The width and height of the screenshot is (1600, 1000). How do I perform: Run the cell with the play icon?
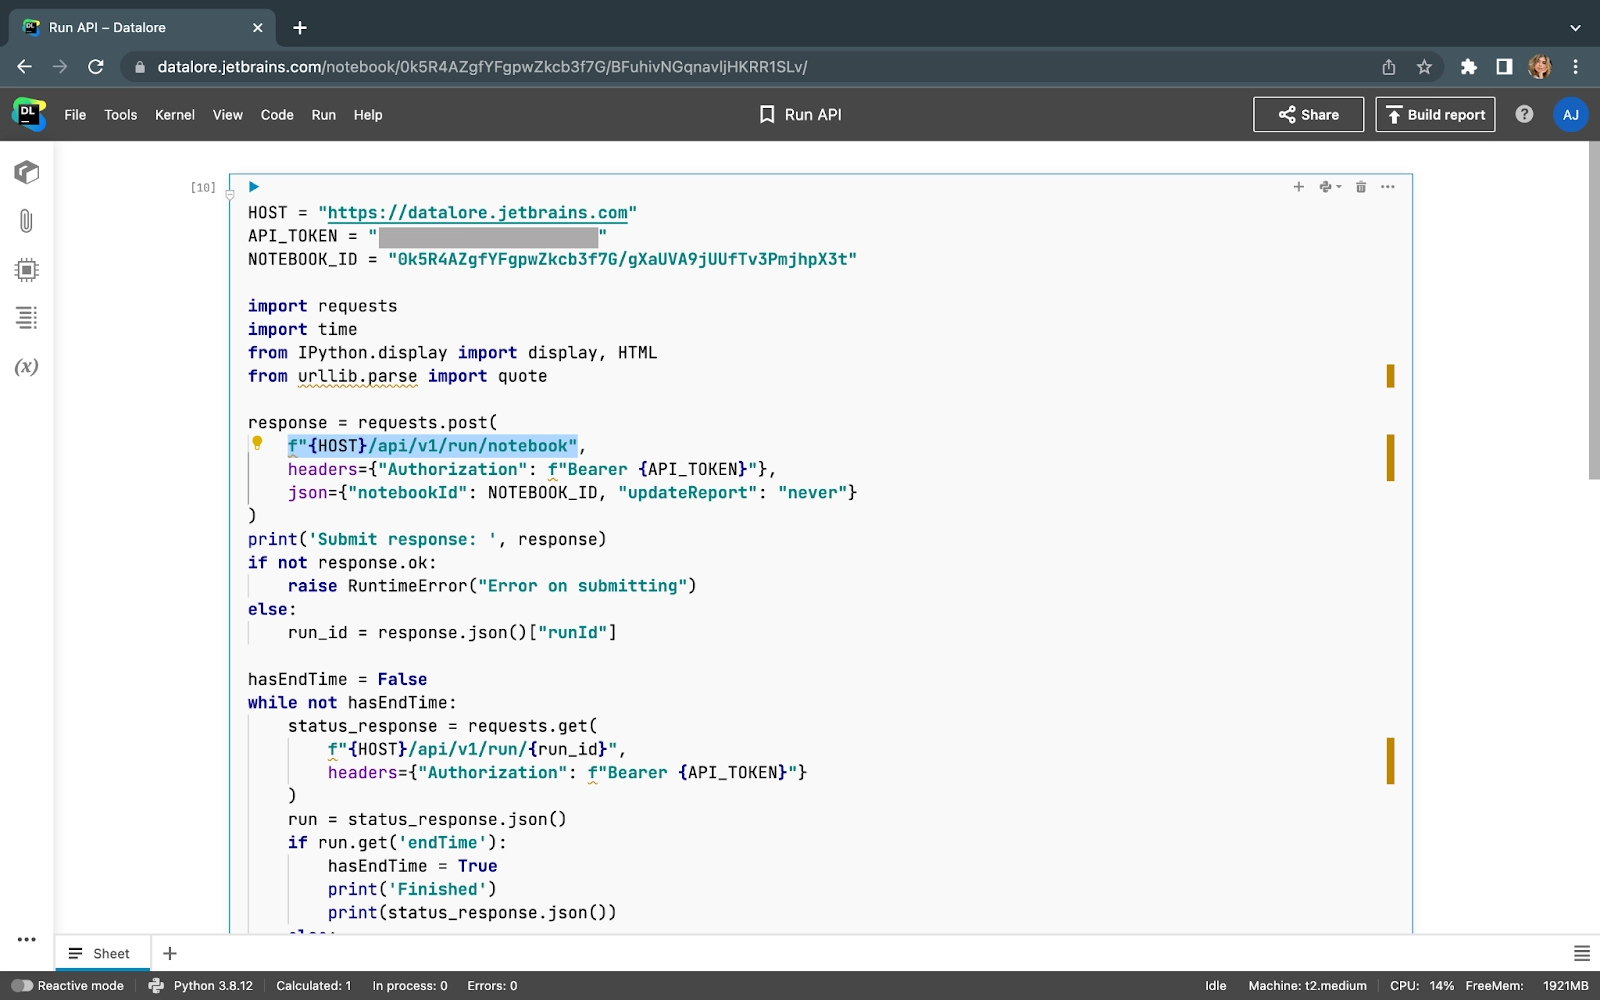254,187
